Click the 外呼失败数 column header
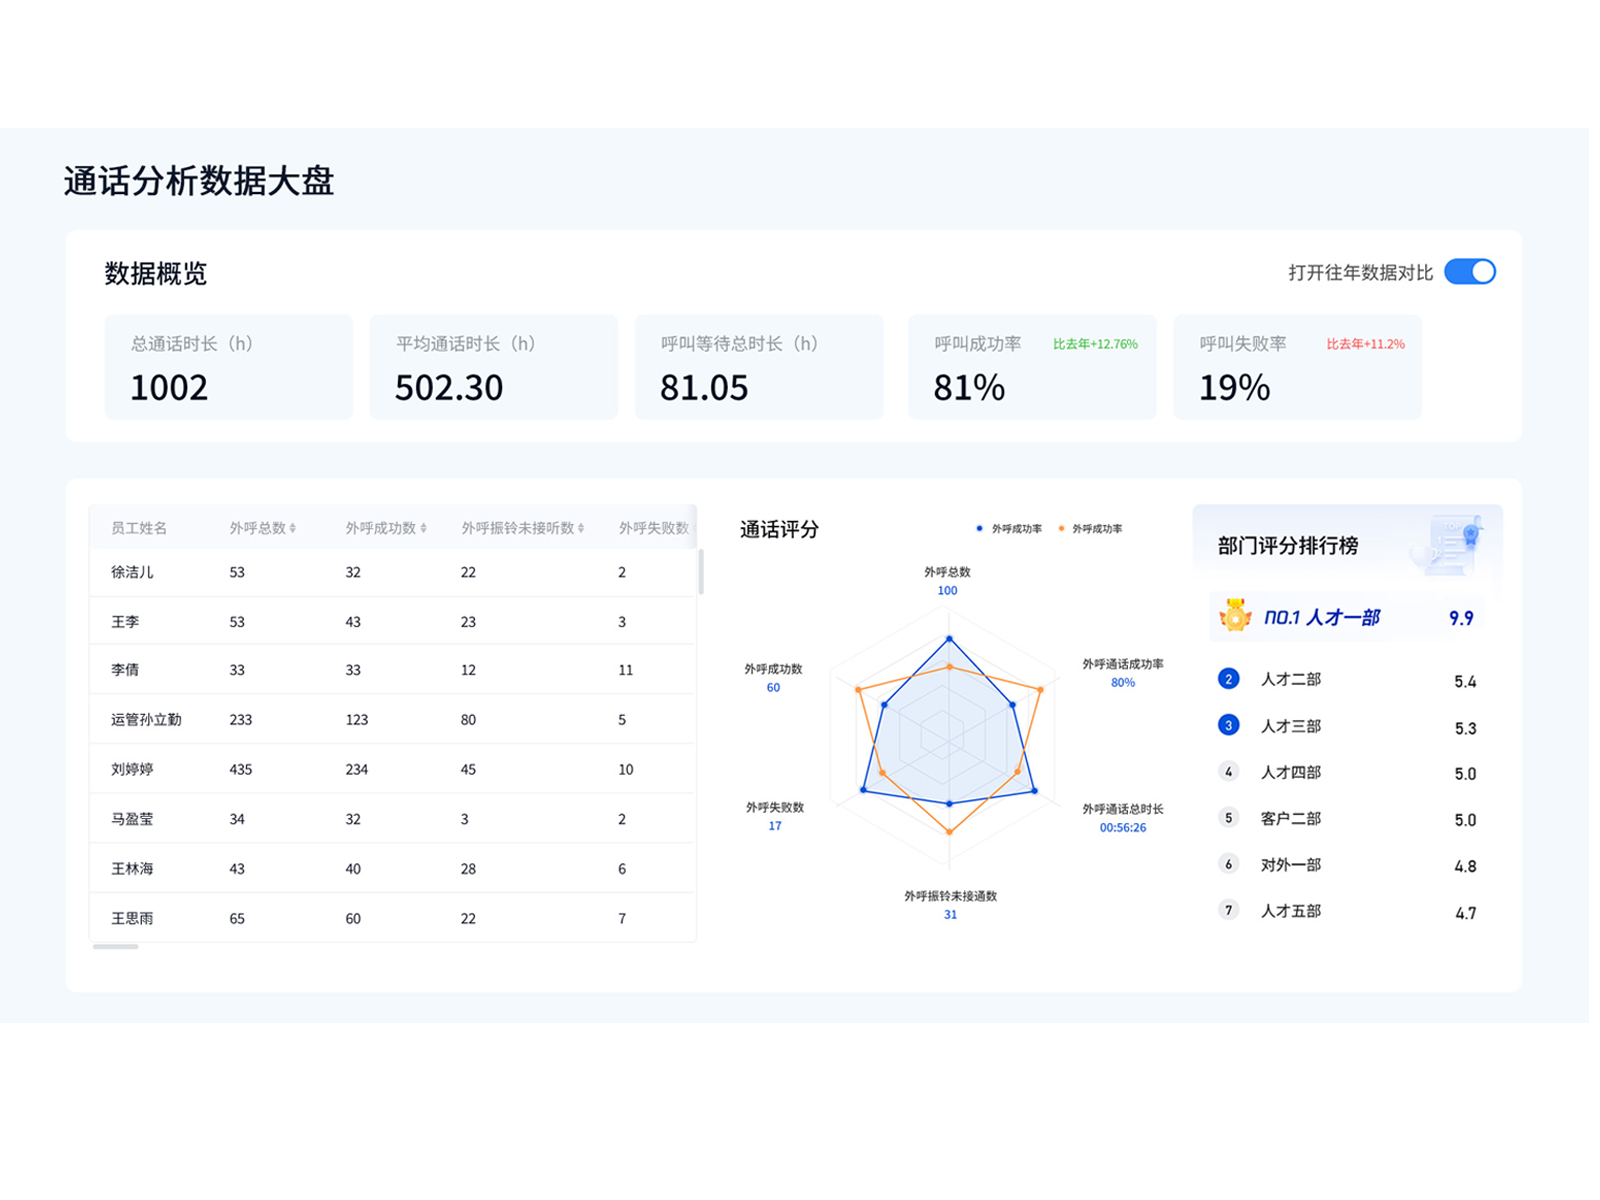 point(654,528)
